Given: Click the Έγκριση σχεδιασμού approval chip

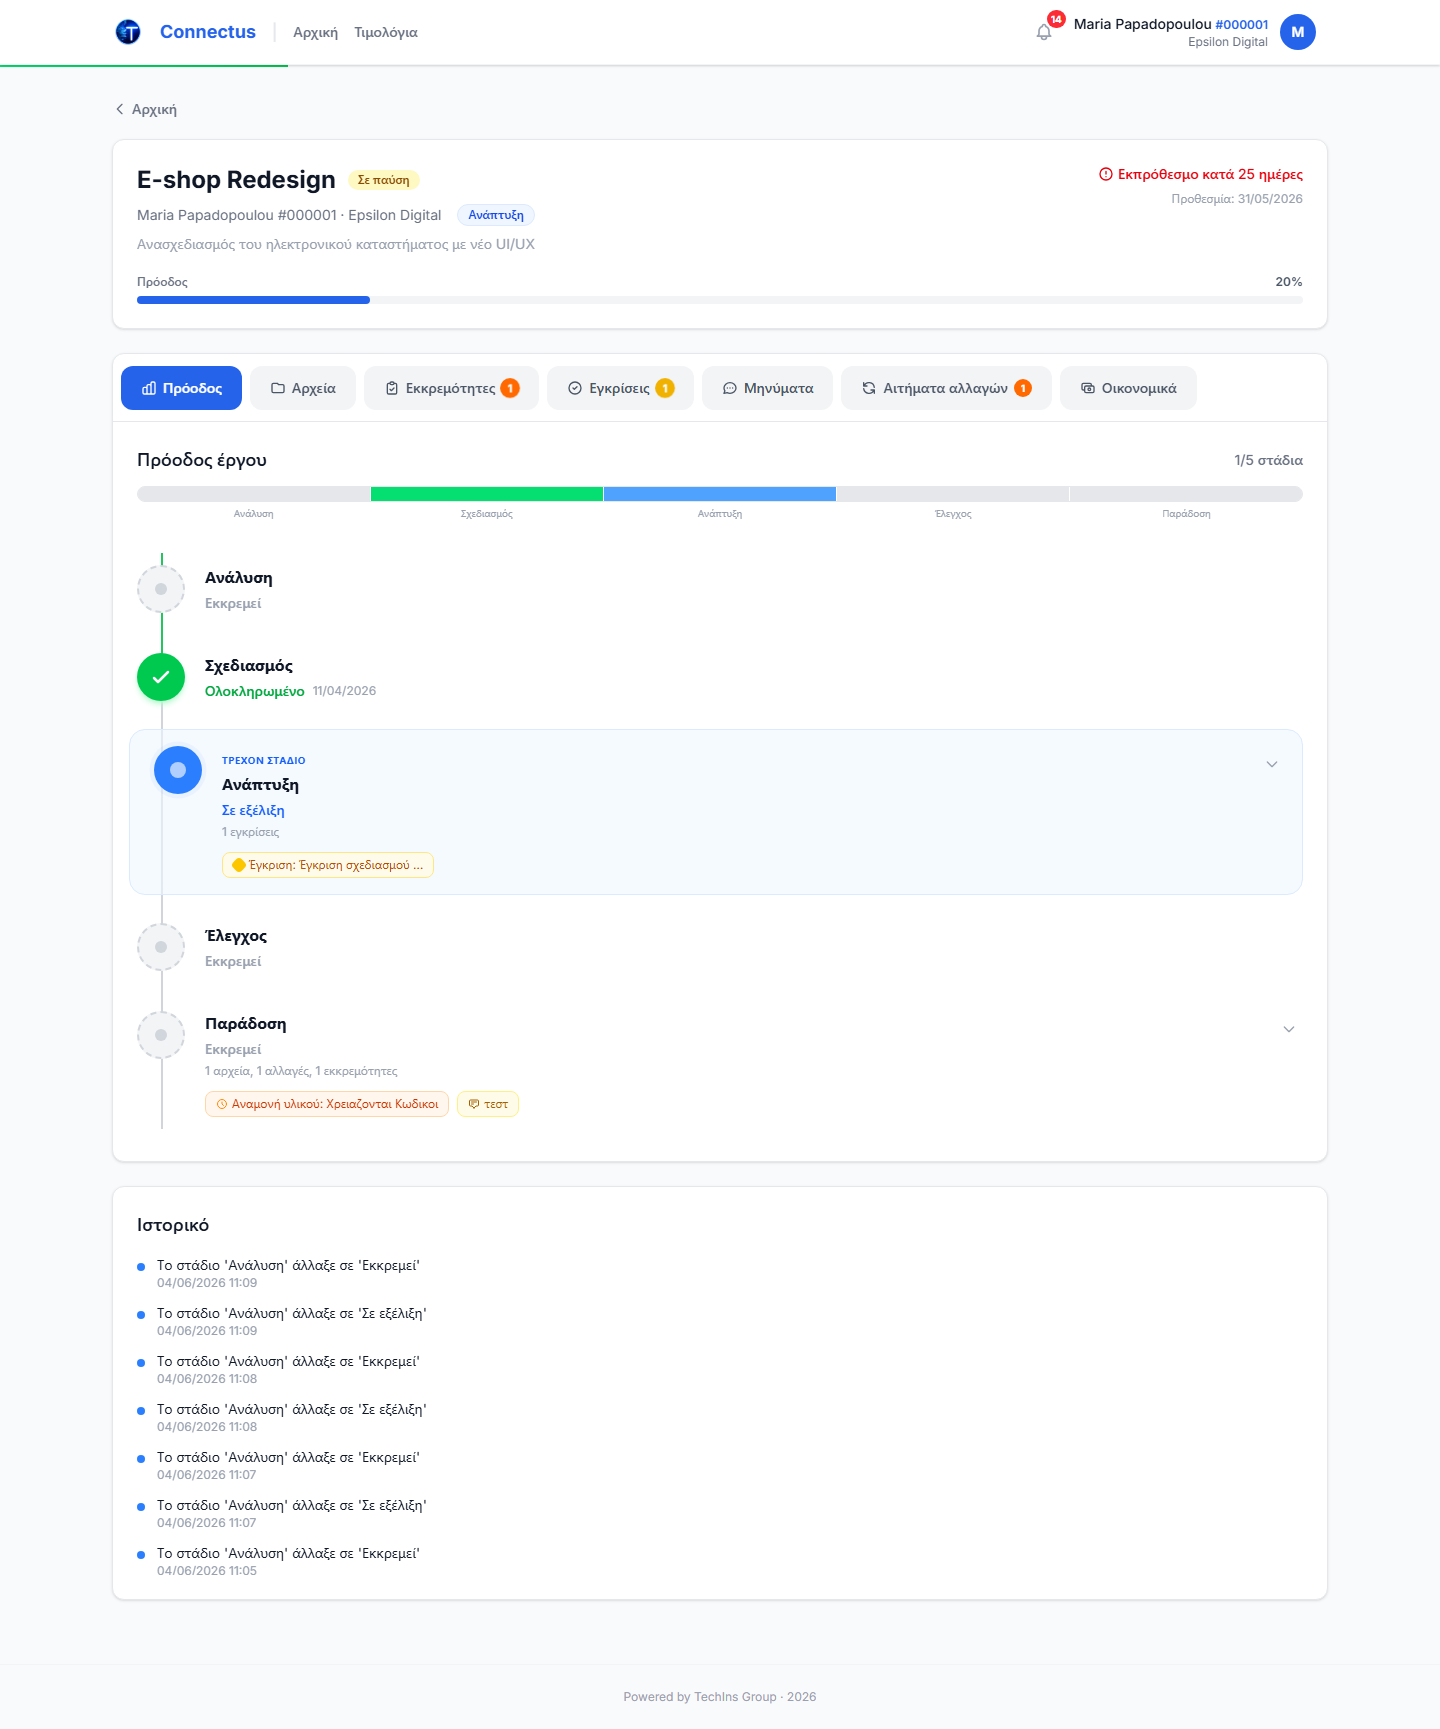Looking at the screenshot, I should [x=328, y=865].
